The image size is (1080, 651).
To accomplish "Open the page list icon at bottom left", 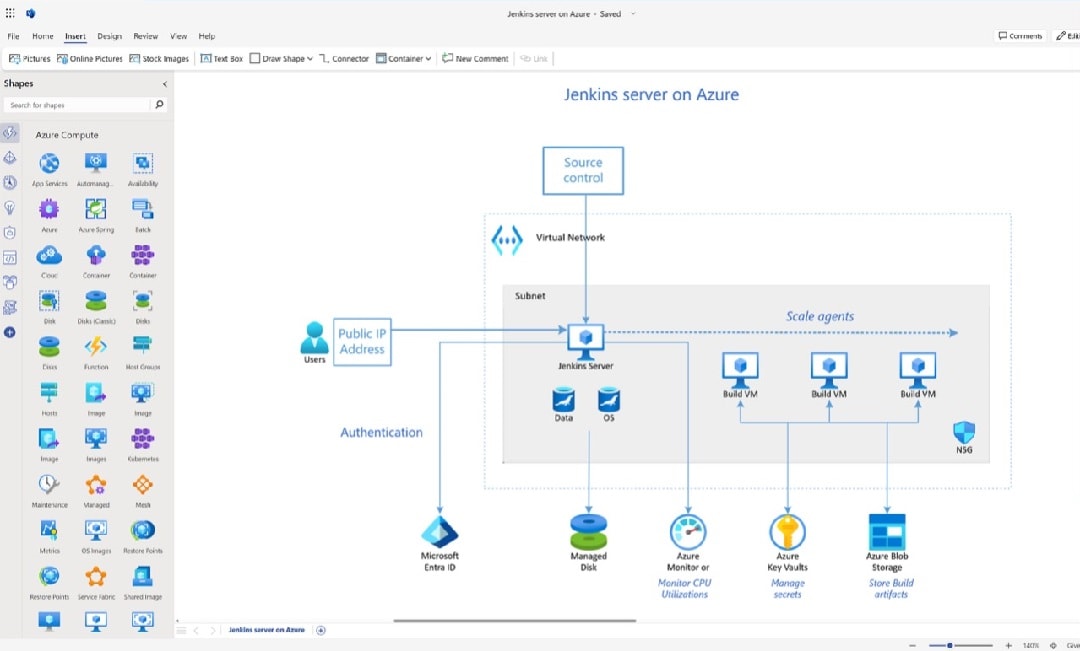I will click(182, 630).
